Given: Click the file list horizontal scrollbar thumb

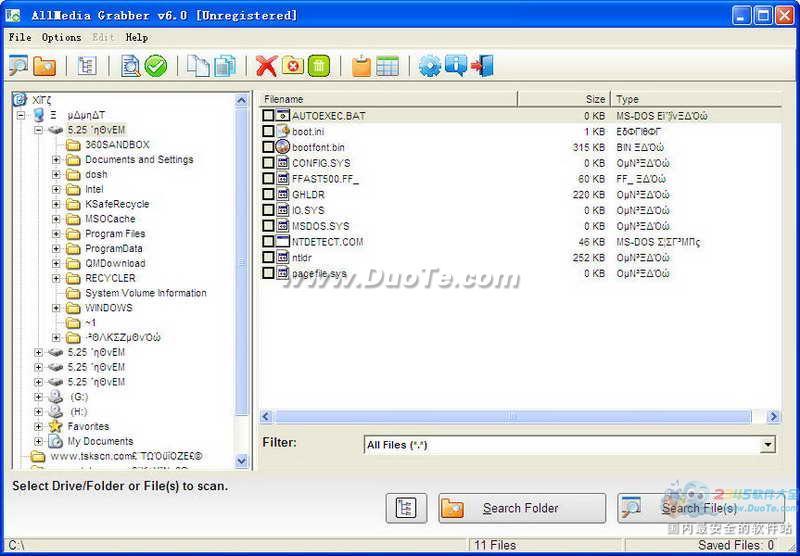Looking at the screenshot, I should [x=513, y=417].
